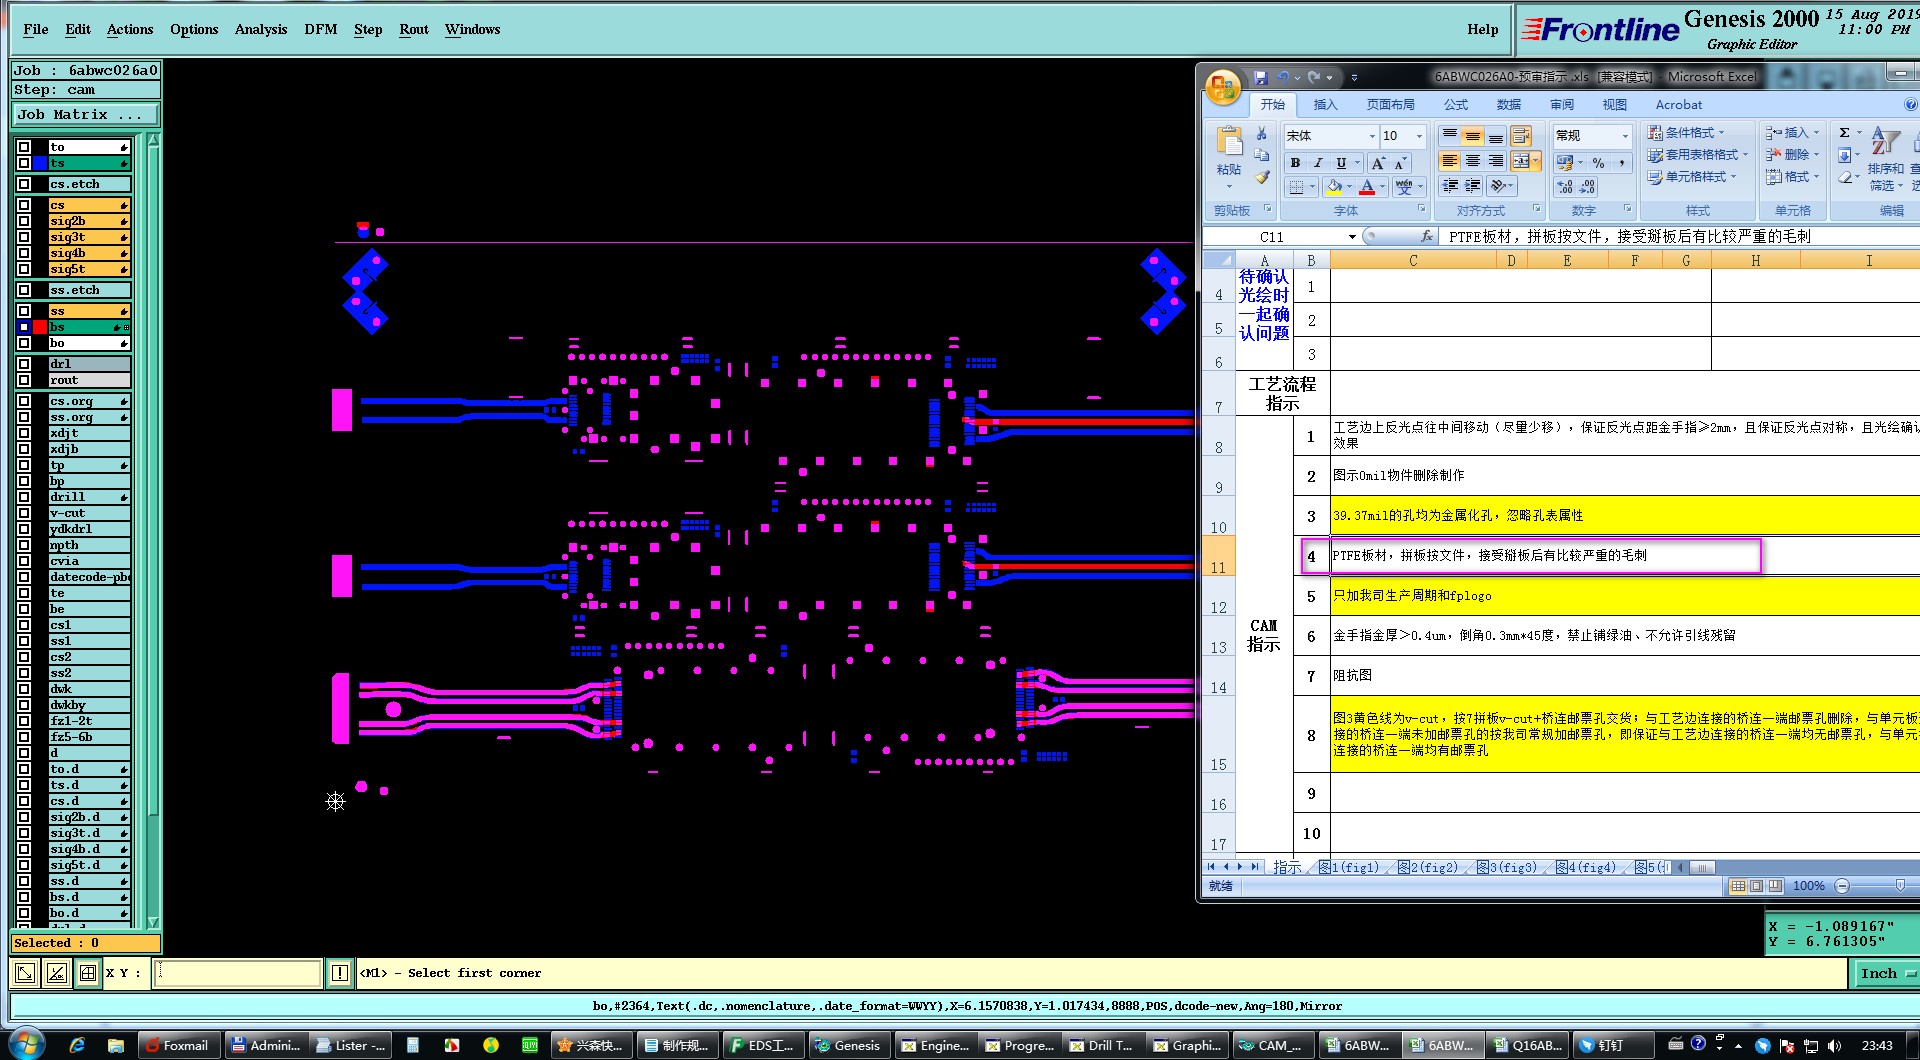This screenshot has height=1060, width=1920.
Task: Open the Excel font size dropdown
Action: point(1419,136)
